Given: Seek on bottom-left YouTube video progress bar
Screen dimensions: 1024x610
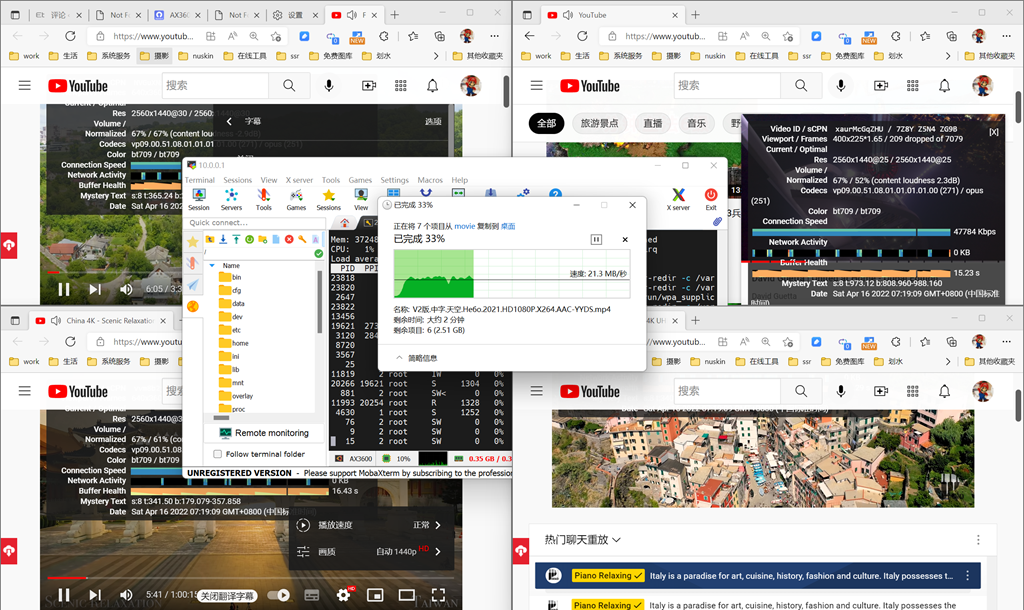Looking at the screenshot, I should click(251, 578).
